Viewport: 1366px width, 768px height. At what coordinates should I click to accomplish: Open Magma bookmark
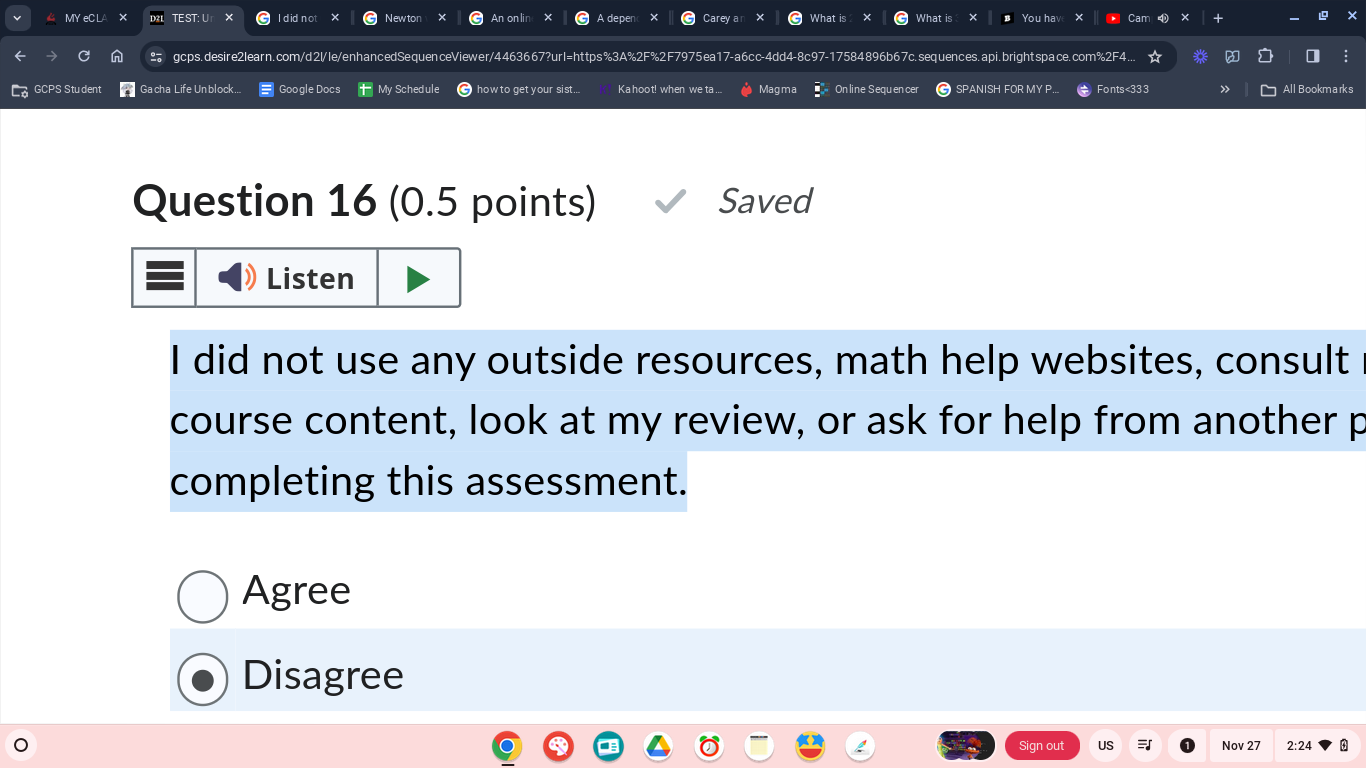tap(768, 90)
